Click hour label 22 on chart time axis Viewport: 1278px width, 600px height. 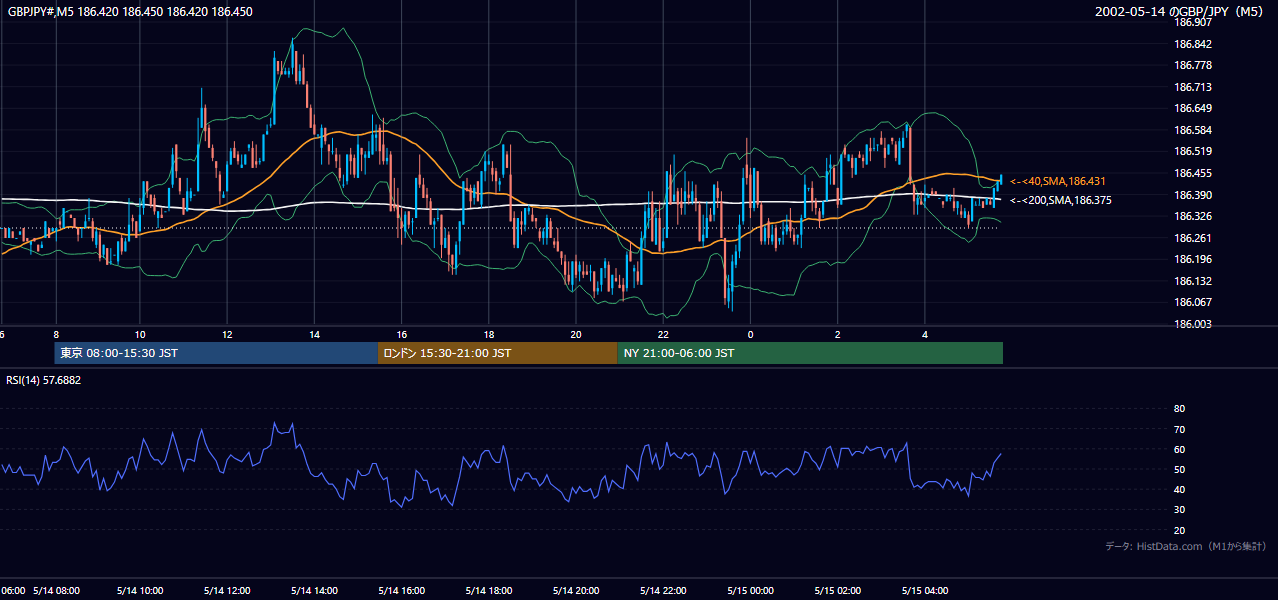[662, 334]
